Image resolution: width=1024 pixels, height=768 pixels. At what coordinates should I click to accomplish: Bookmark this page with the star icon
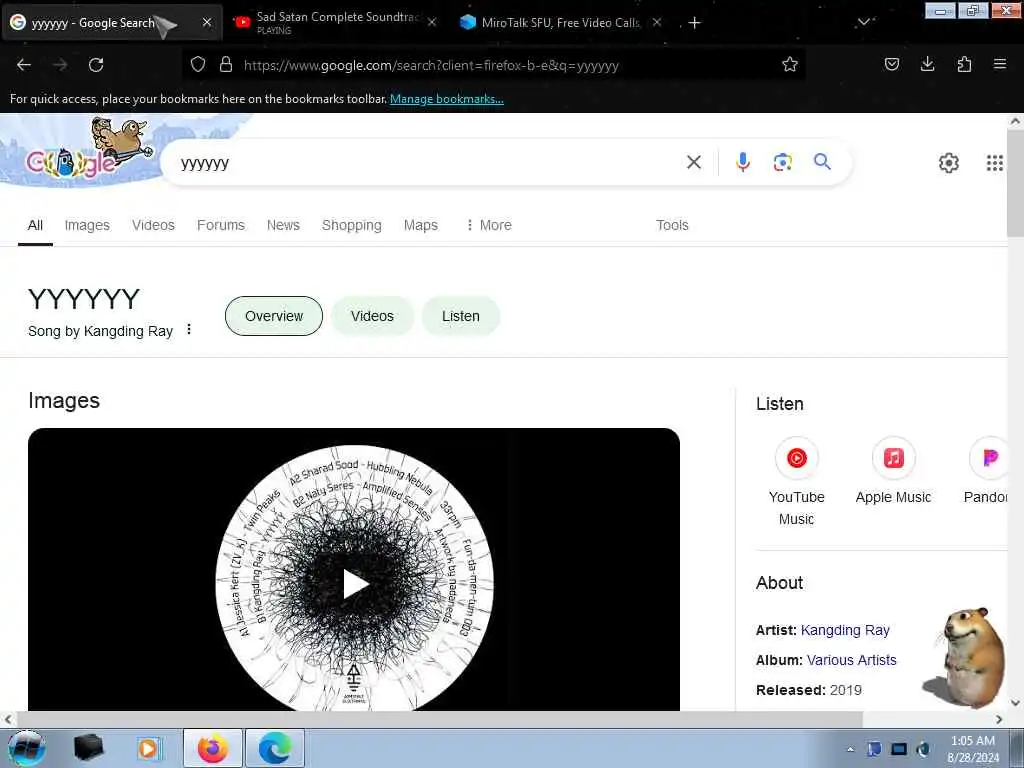click(x=790, y=65)
